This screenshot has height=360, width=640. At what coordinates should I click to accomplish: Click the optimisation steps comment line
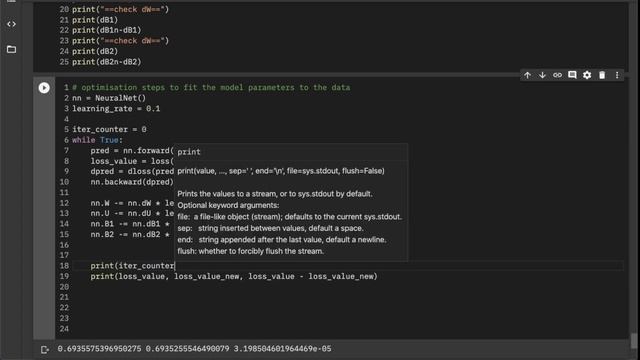tap(211, 87)
